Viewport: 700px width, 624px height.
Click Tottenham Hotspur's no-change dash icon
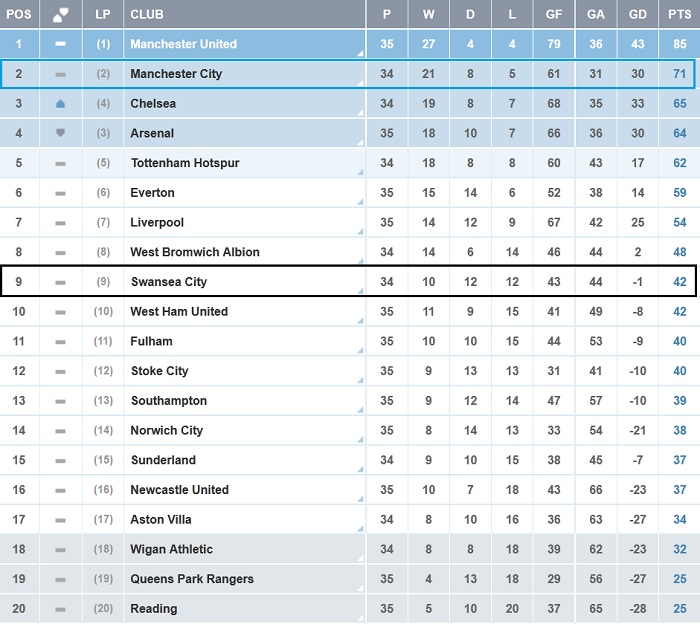[60, 163]
